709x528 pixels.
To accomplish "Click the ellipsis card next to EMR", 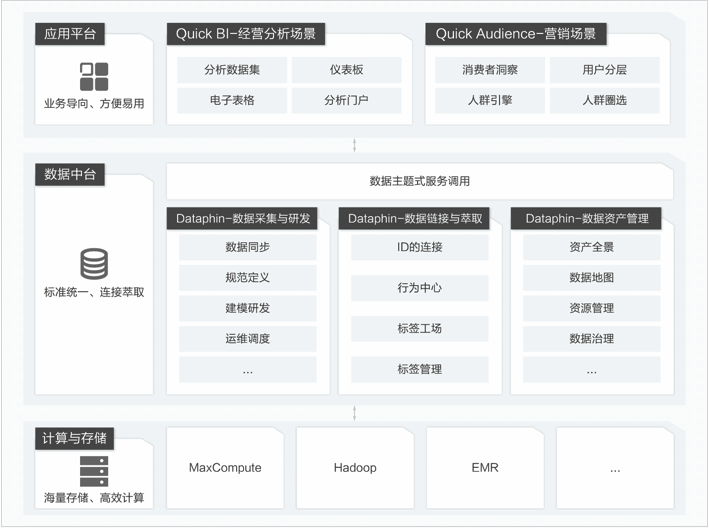I will click(615, 468).
